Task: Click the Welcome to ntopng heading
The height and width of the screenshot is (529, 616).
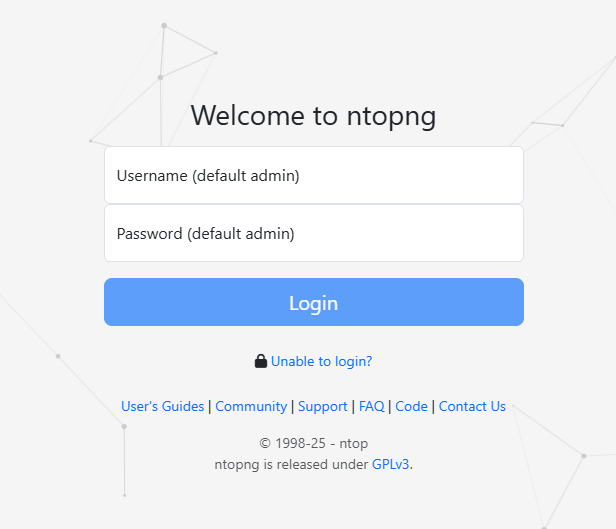Action: point(314,116)
